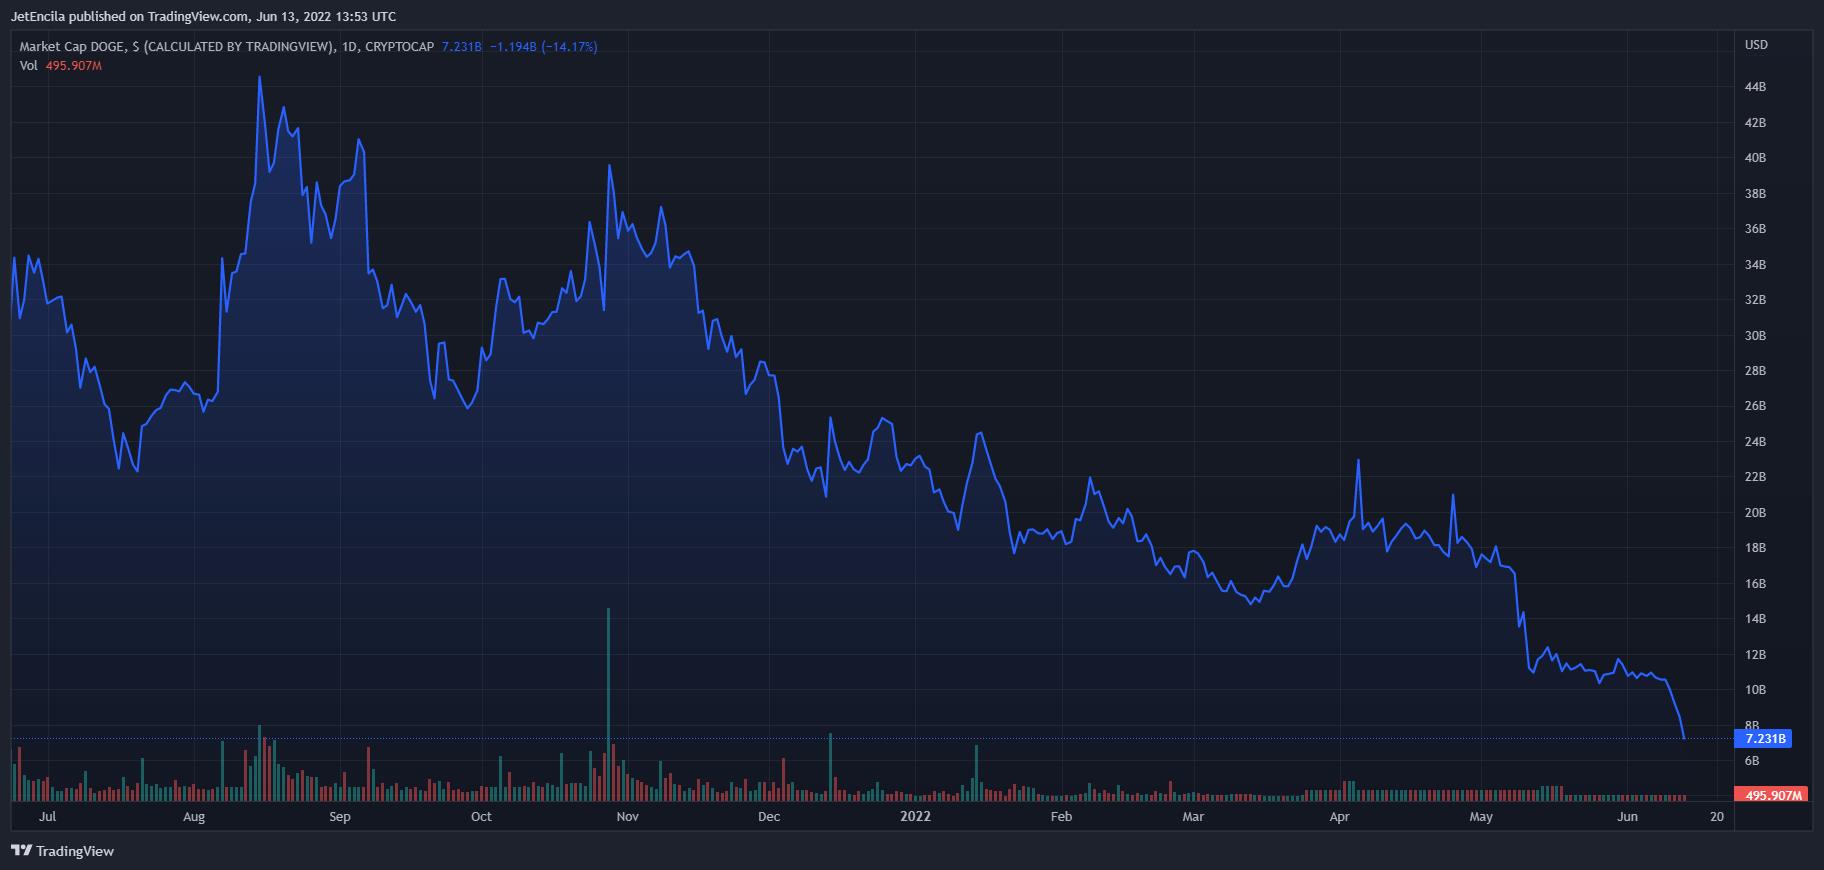Click the 20B price level label
This screenshot has height=870, width=1824.
(1755, 513)
